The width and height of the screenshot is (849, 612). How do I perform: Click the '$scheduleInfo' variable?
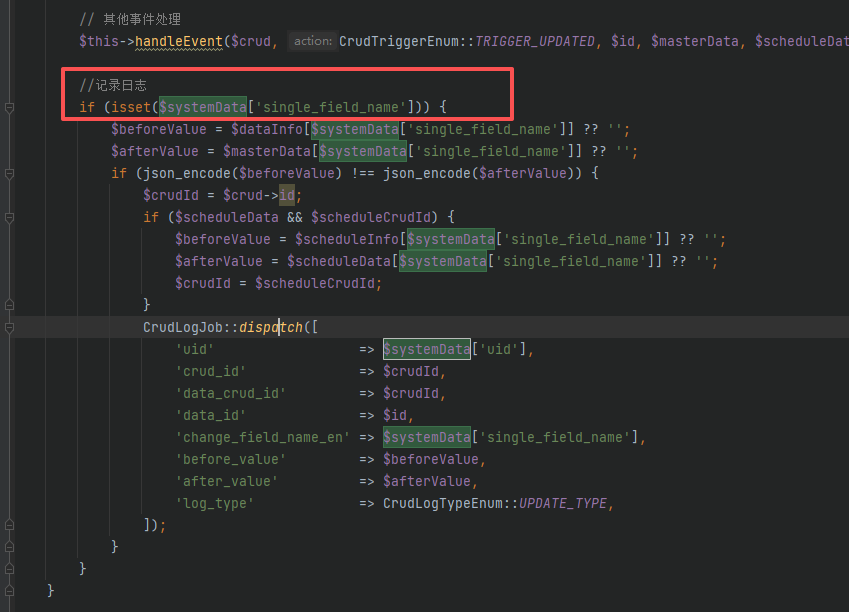[347, 239]
